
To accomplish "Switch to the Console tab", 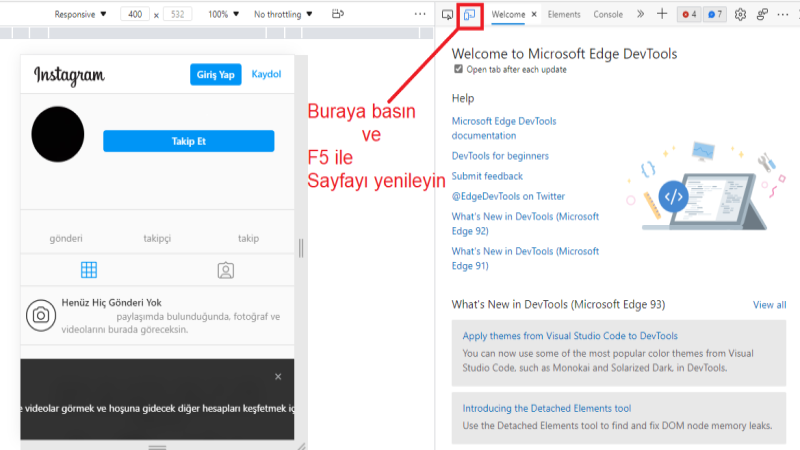I will [x=608, y=14].
